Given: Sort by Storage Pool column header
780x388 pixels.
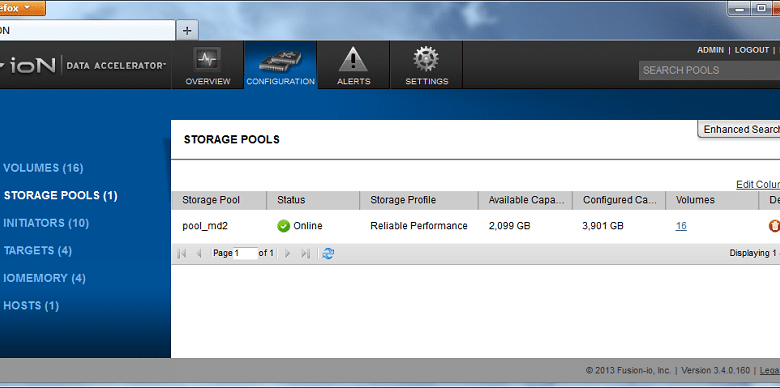Looking at the screenshot, I should click(219, 200).
